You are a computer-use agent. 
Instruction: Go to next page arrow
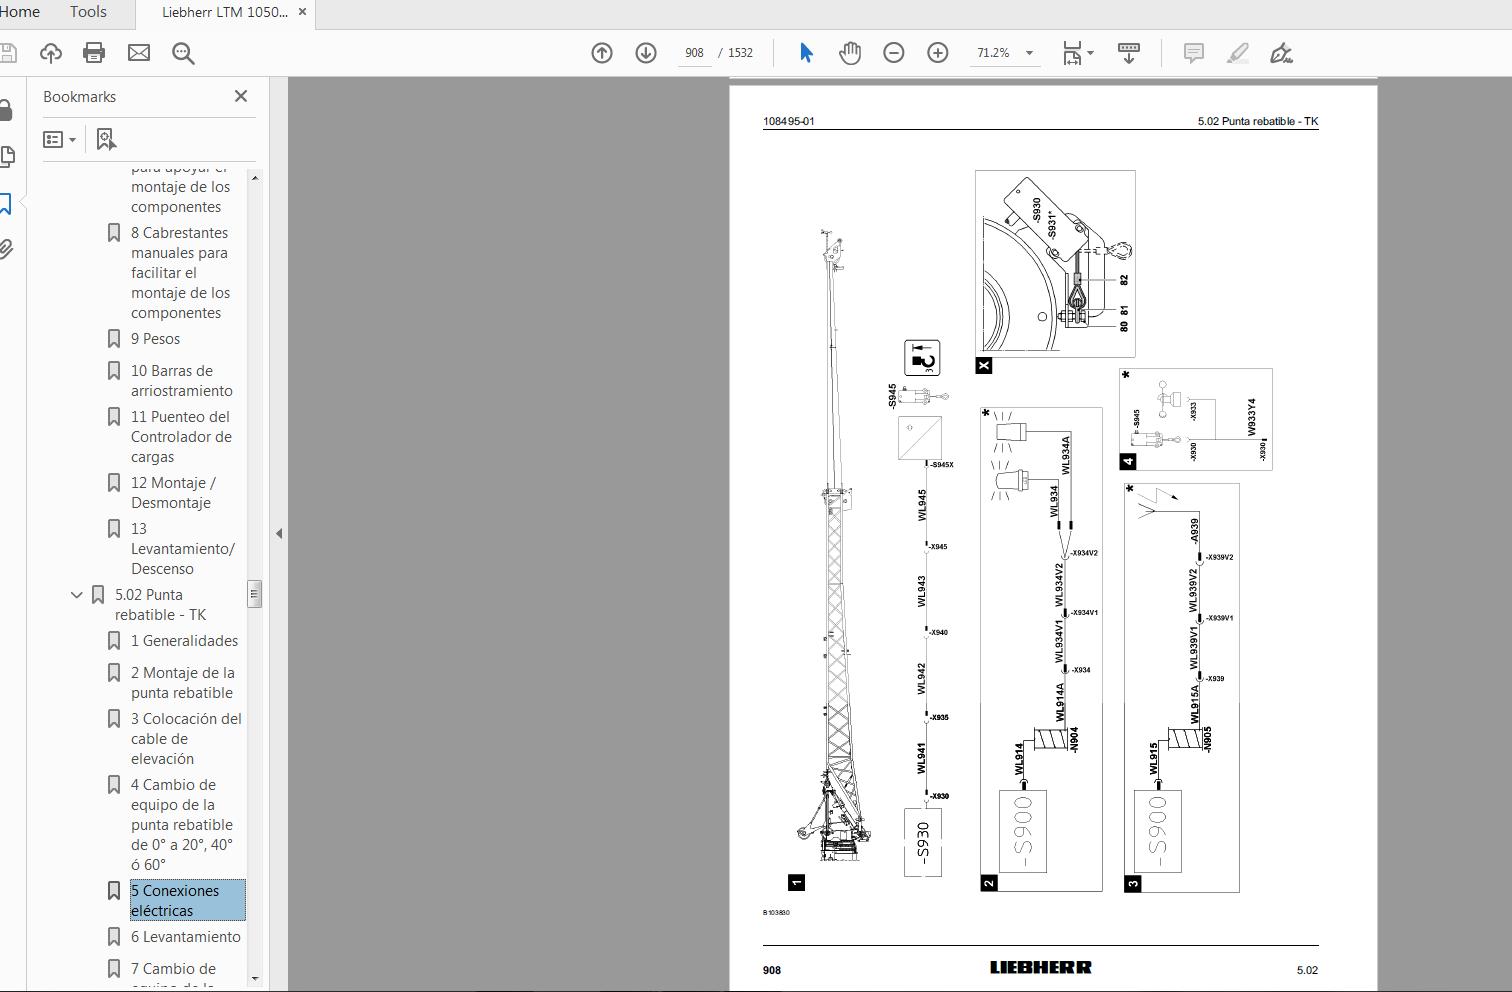click(646, 53)
